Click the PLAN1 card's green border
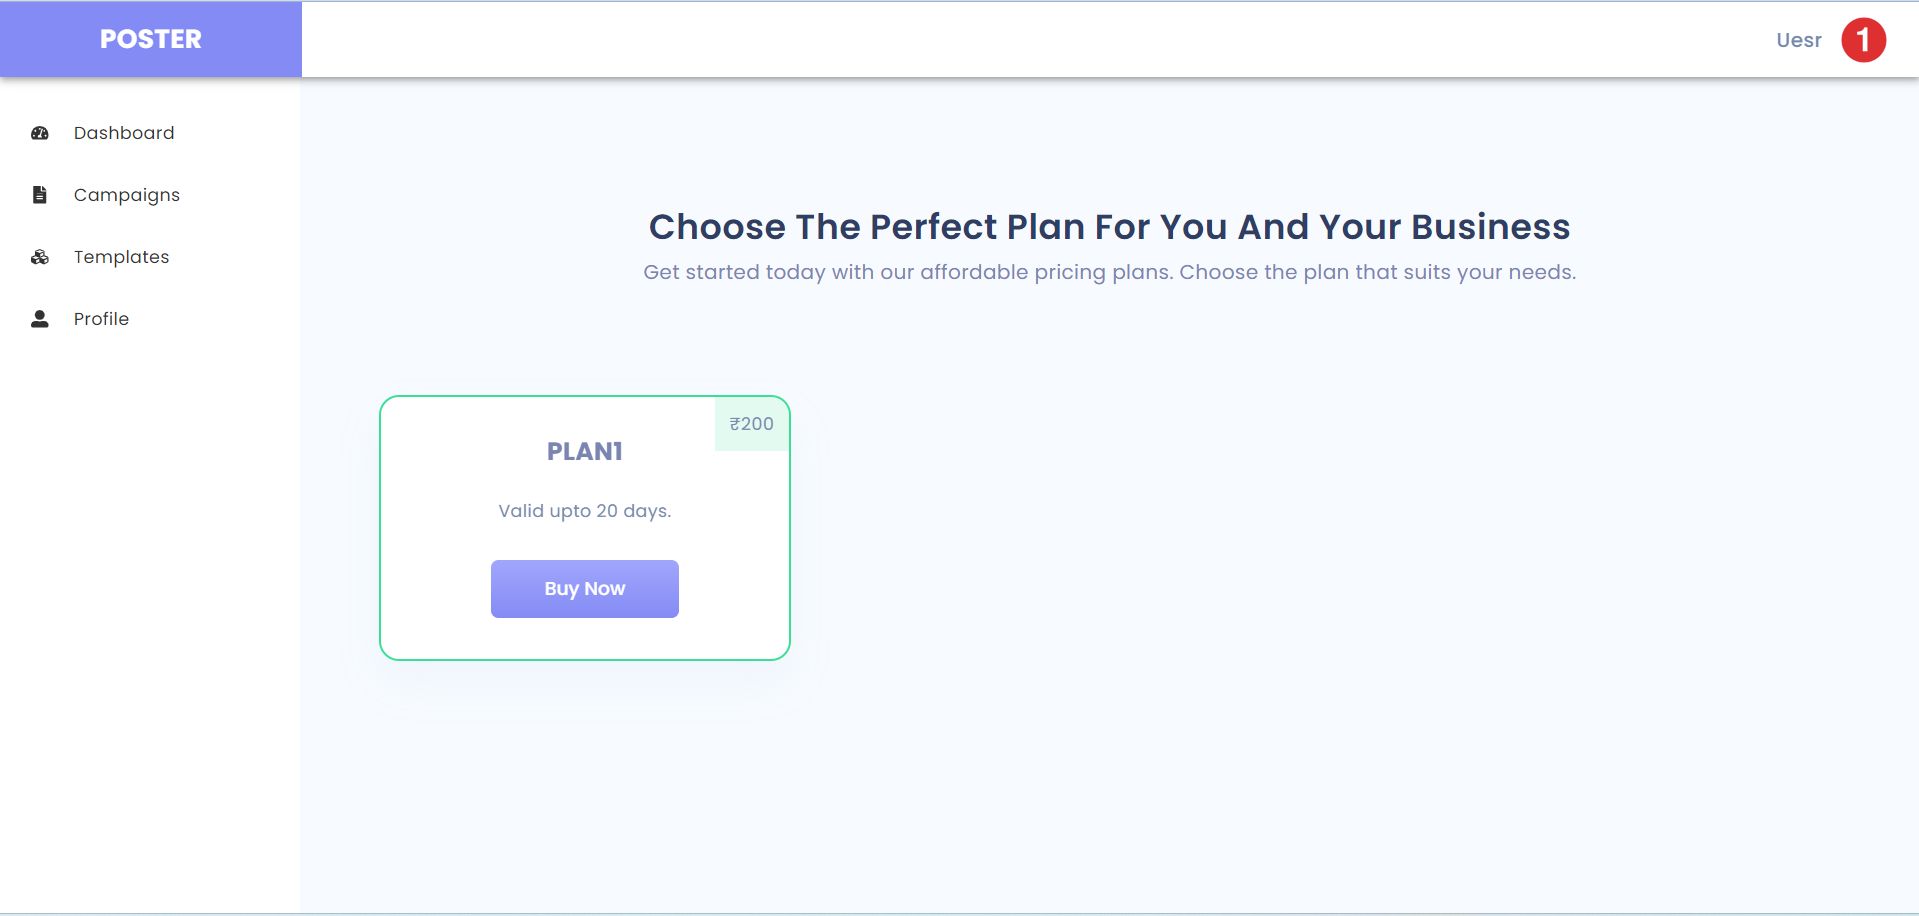The height and width of the screenshot is (916, 1919). (x=381, y=528)
